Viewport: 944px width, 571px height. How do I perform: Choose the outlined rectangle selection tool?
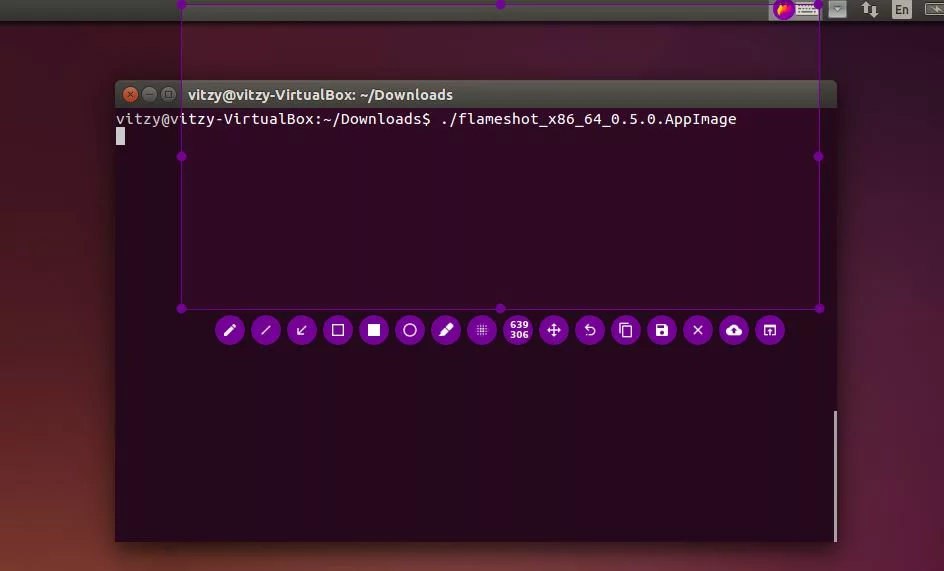[x=338, y=330]
